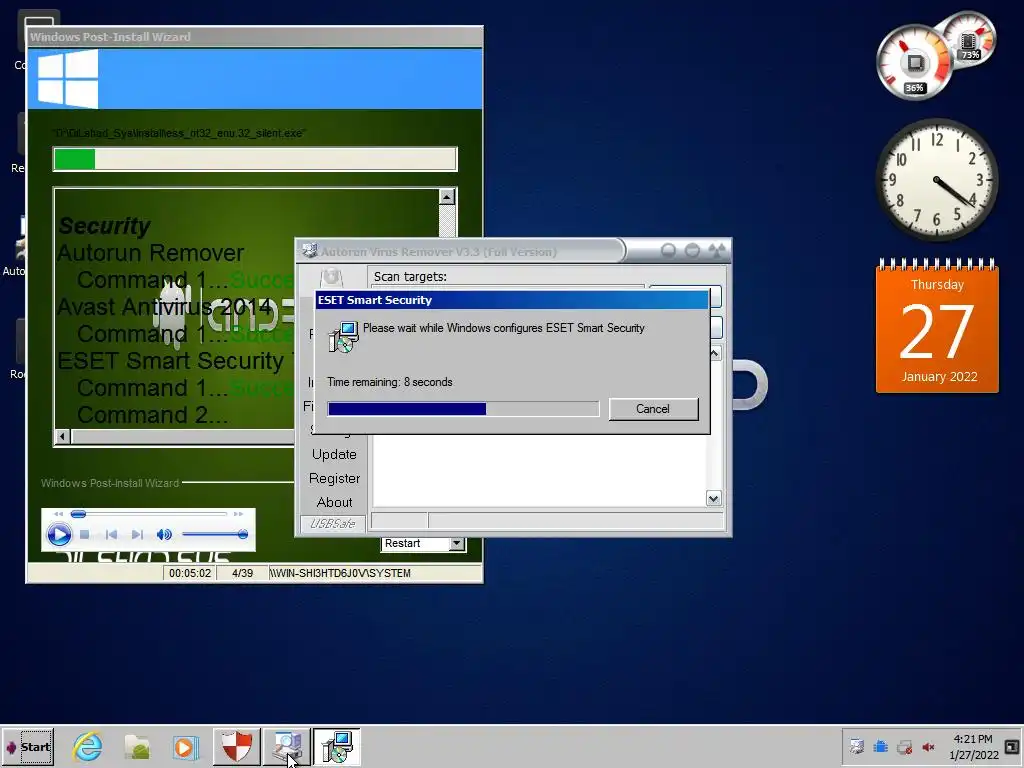Click the Windows logo in wizard header
1024x768 pixels.
68,79
